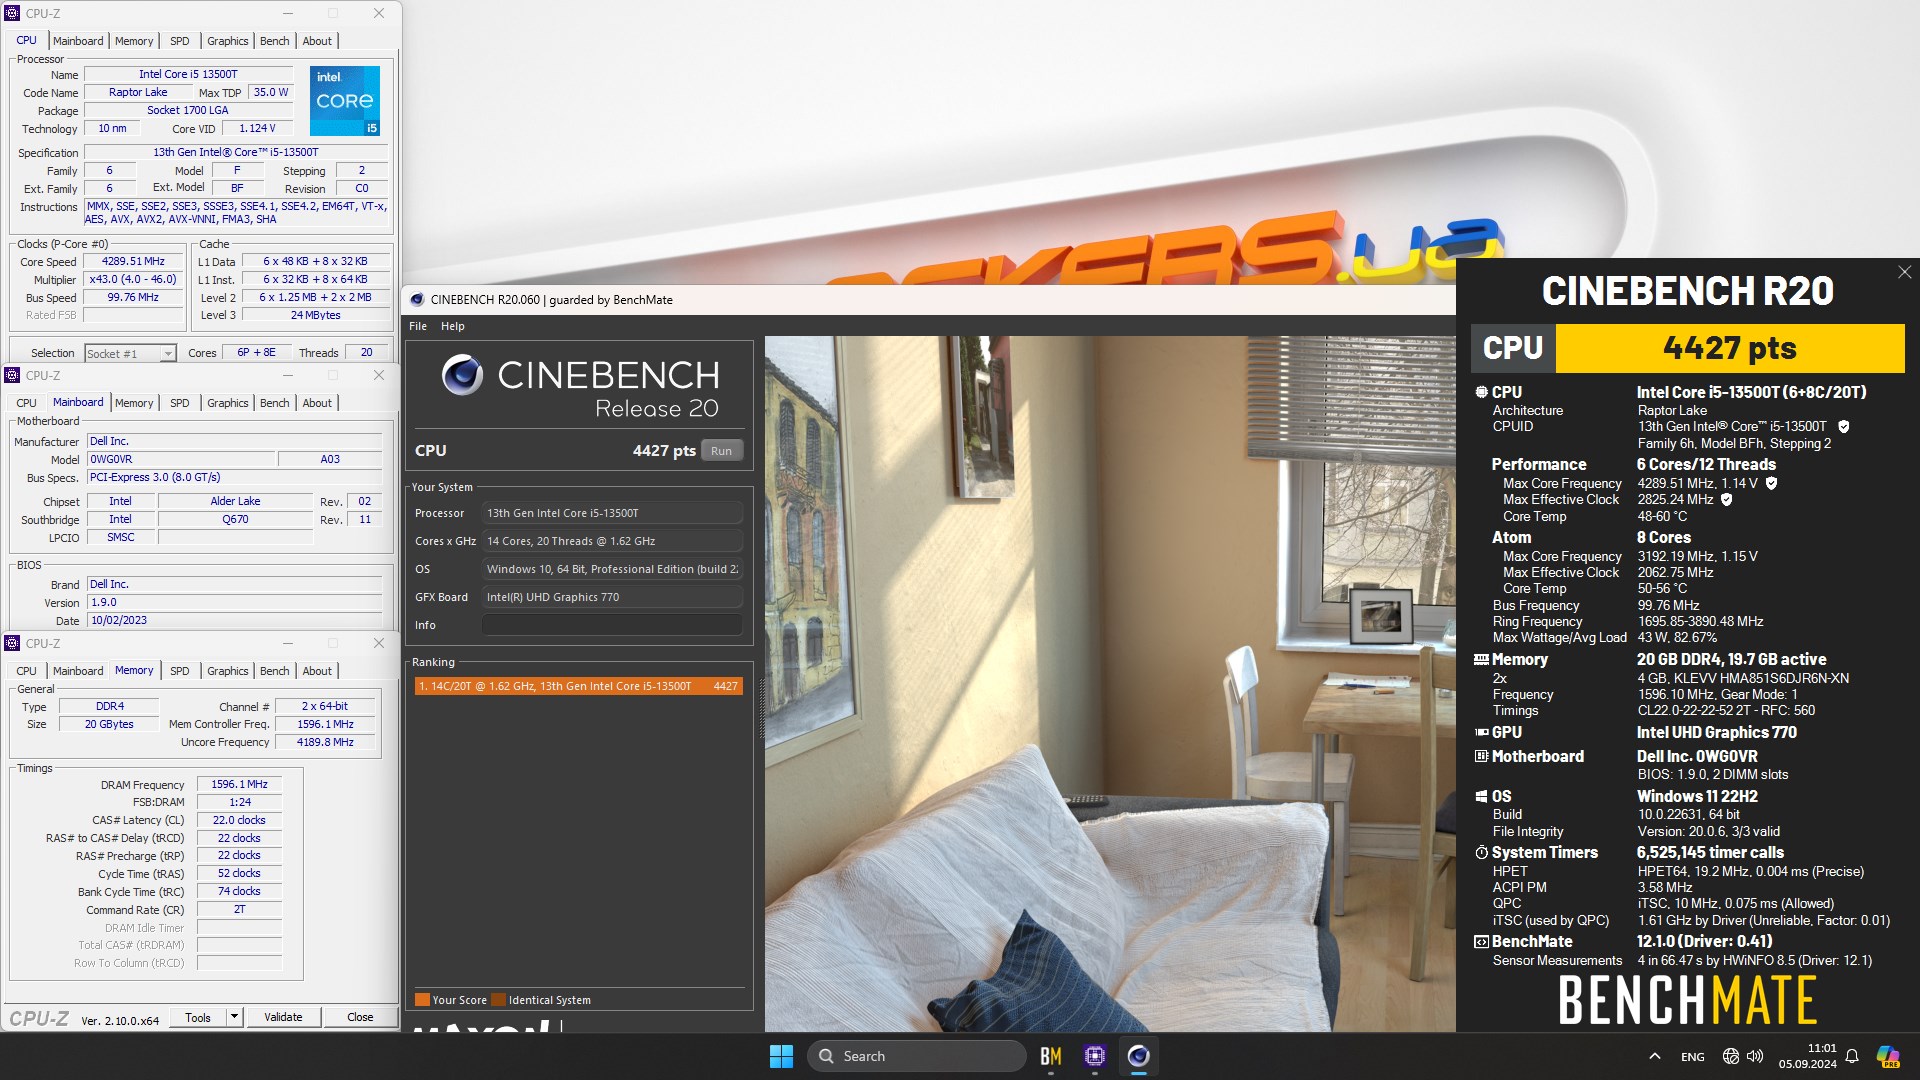This screenshot has width=1920, height=1080.
Task: Open About tab in Memory CPU-Z window
Action: (x=317, y=671)
